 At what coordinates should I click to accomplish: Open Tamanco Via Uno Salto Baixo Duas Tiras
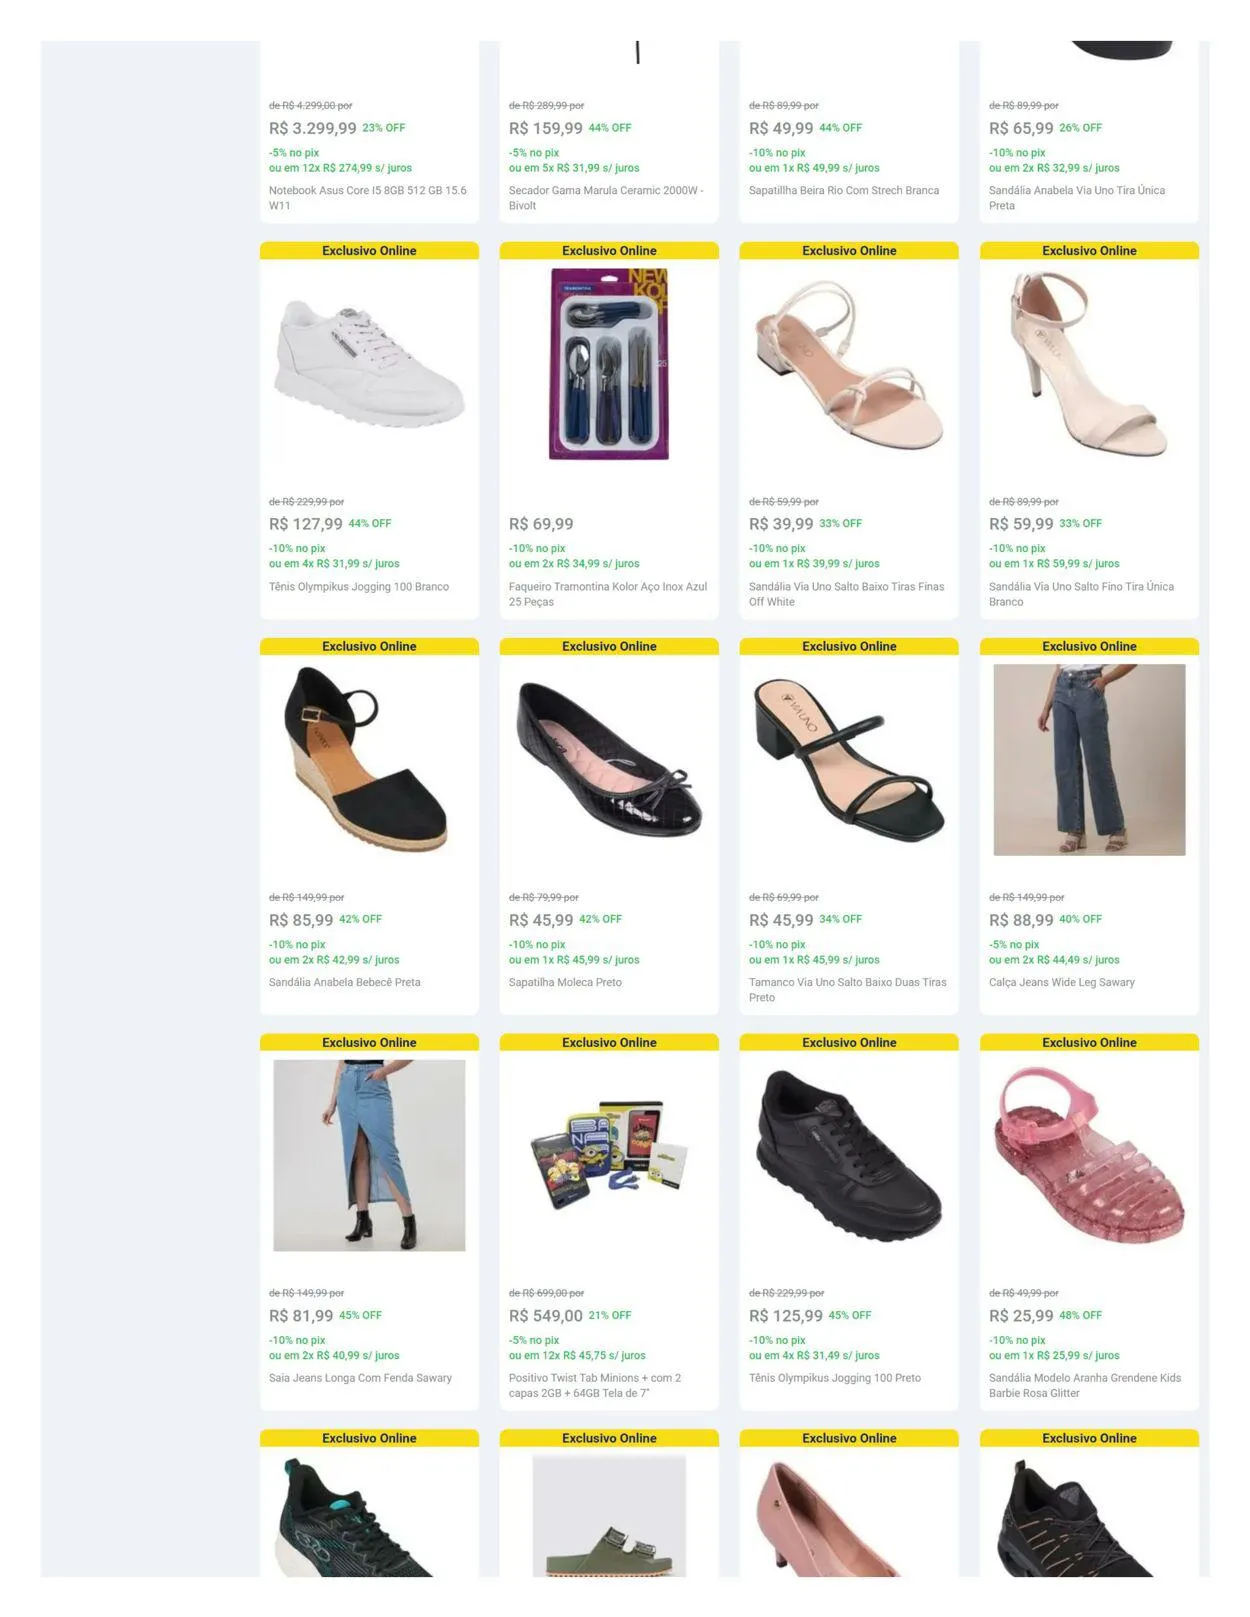click(848, 990)
